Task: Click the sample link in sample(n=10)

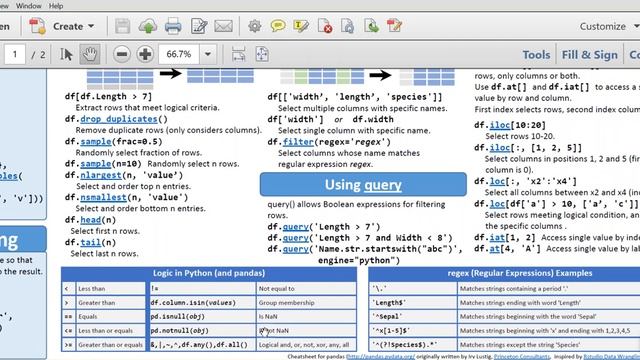Action: tap(96, 164)
